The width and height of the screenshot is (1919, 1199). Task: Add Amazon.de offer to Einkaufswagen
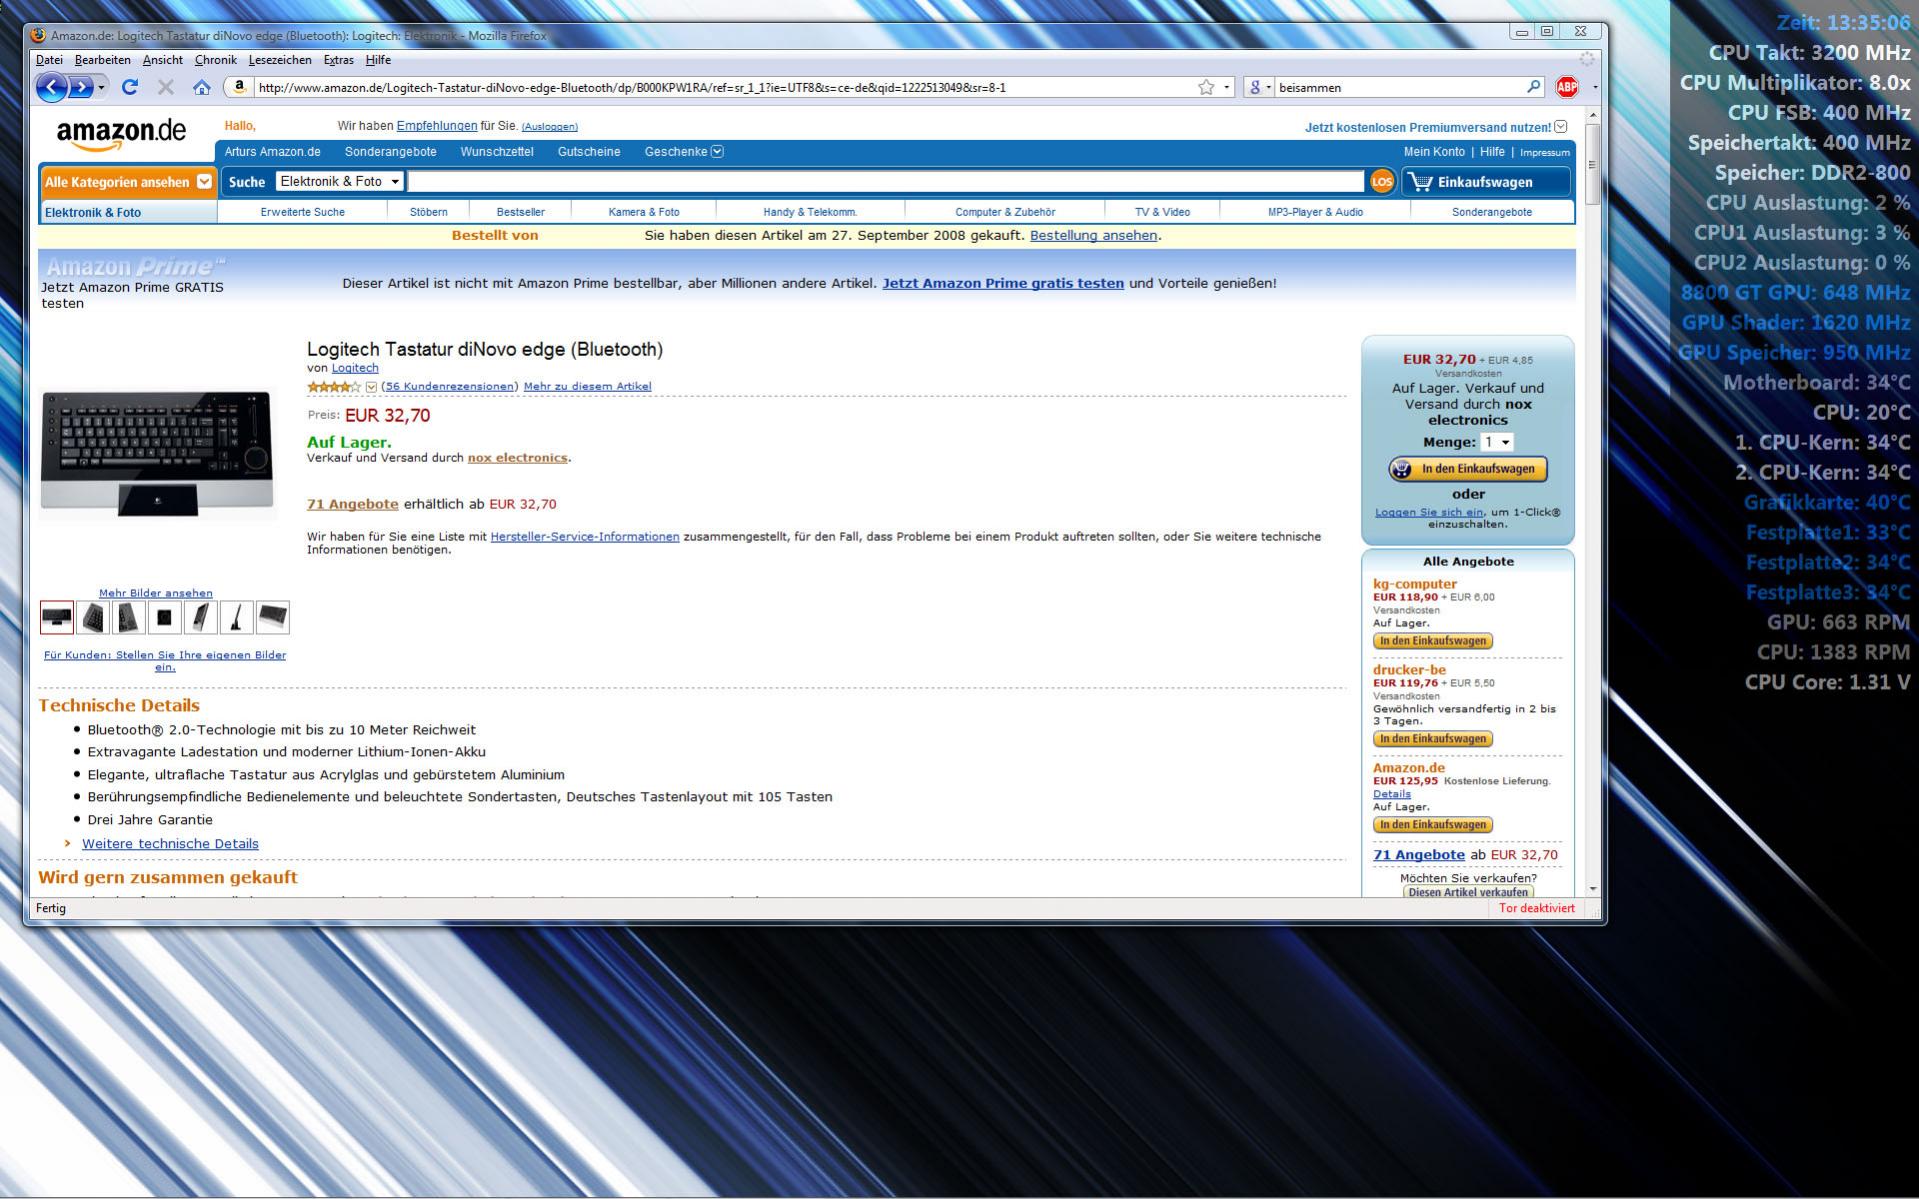[x=1433, y=825]
